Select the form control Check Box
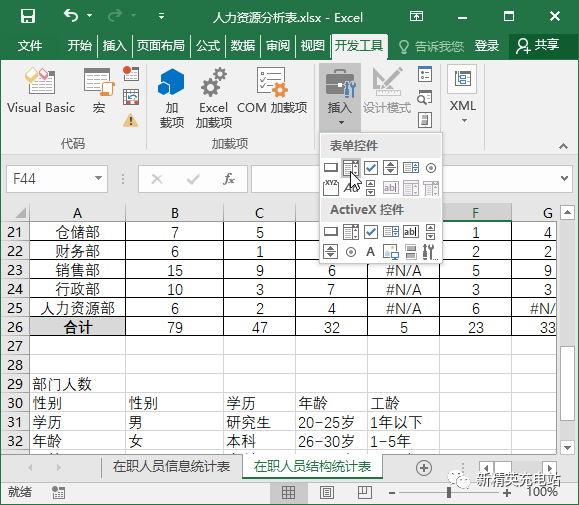 click(371, 168)
